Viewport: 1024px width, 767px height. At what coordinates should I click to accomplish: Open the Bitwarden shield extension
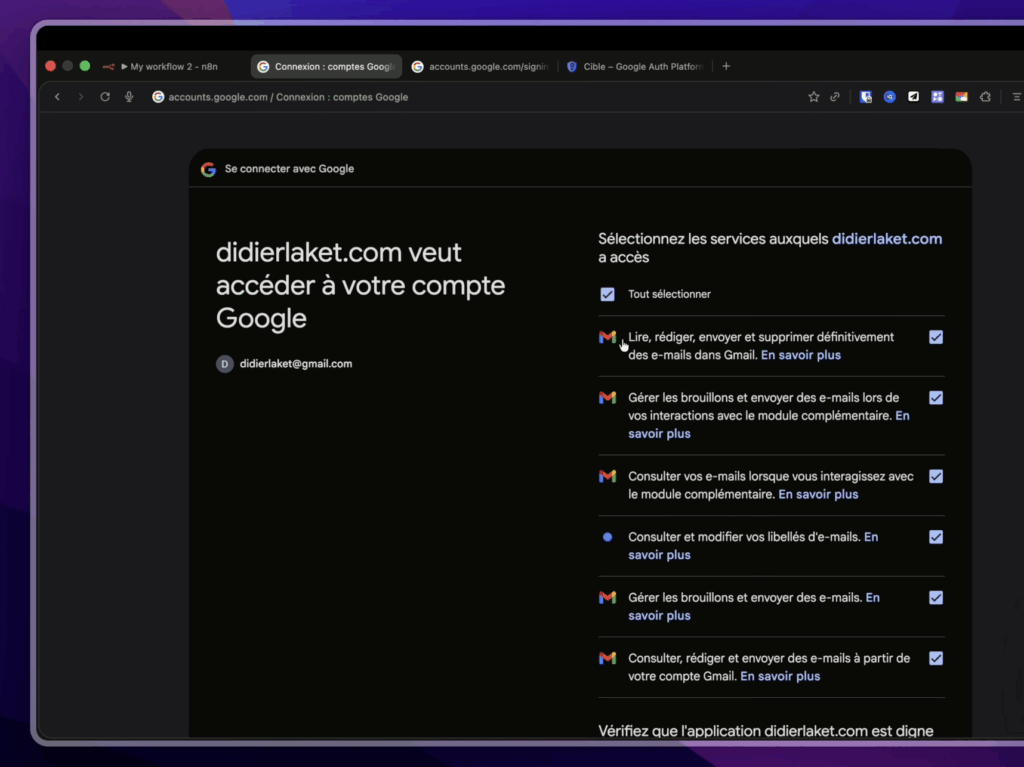(866, 97)
